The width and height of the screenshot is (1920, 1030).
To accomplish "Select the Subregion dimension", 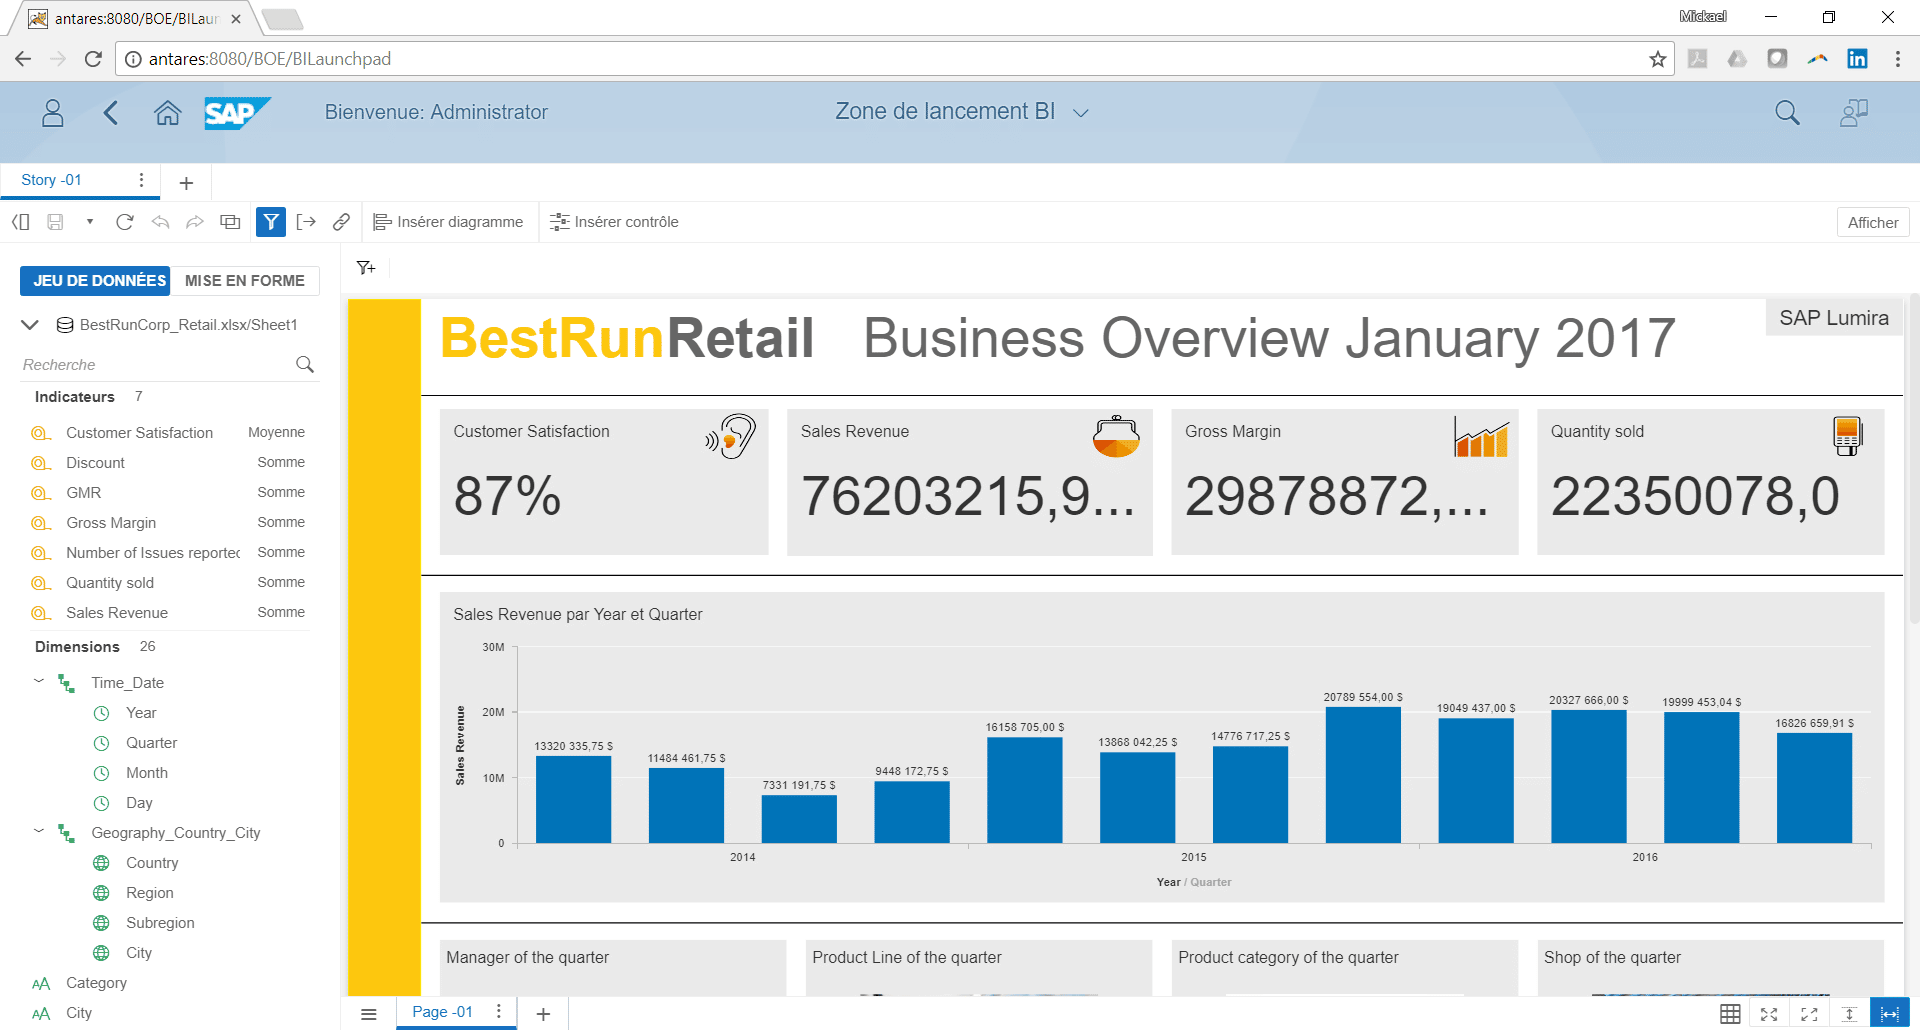I will click(160, 923).
